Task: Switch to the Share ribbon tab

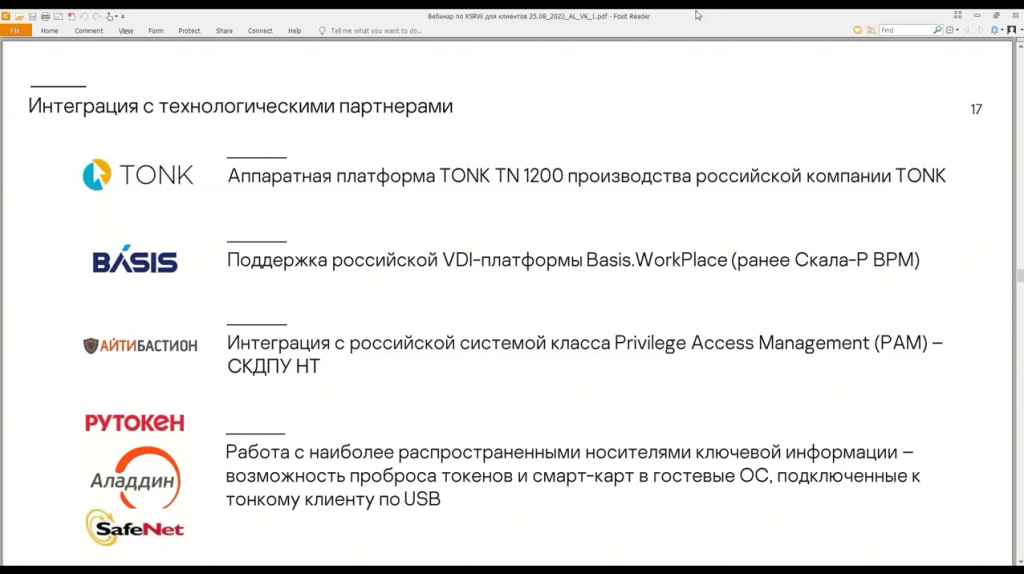Action: [224, 31]
